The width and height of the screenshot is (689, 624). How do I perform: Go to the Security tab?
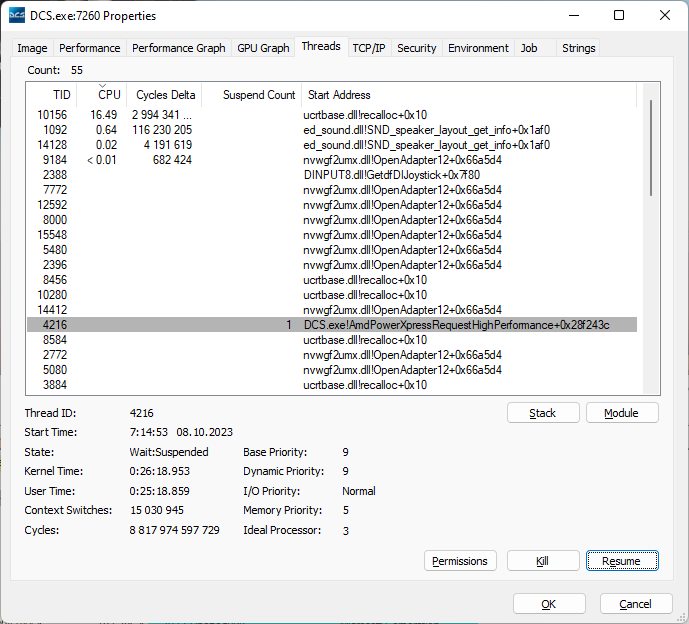click(417, 48)
